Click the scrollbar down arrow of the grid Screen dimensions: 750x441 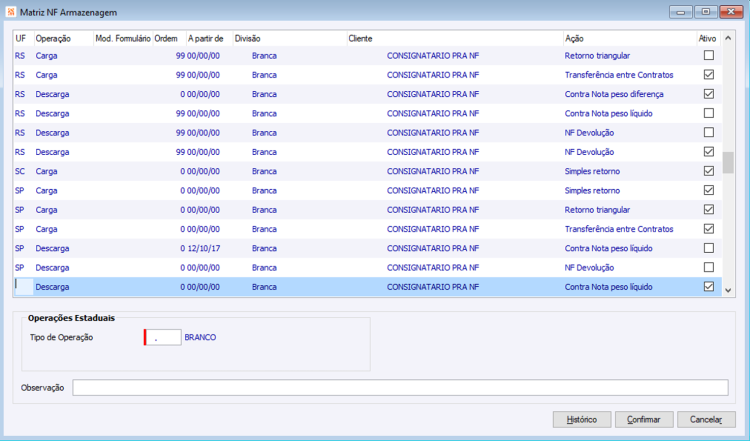tap(728, 290)
